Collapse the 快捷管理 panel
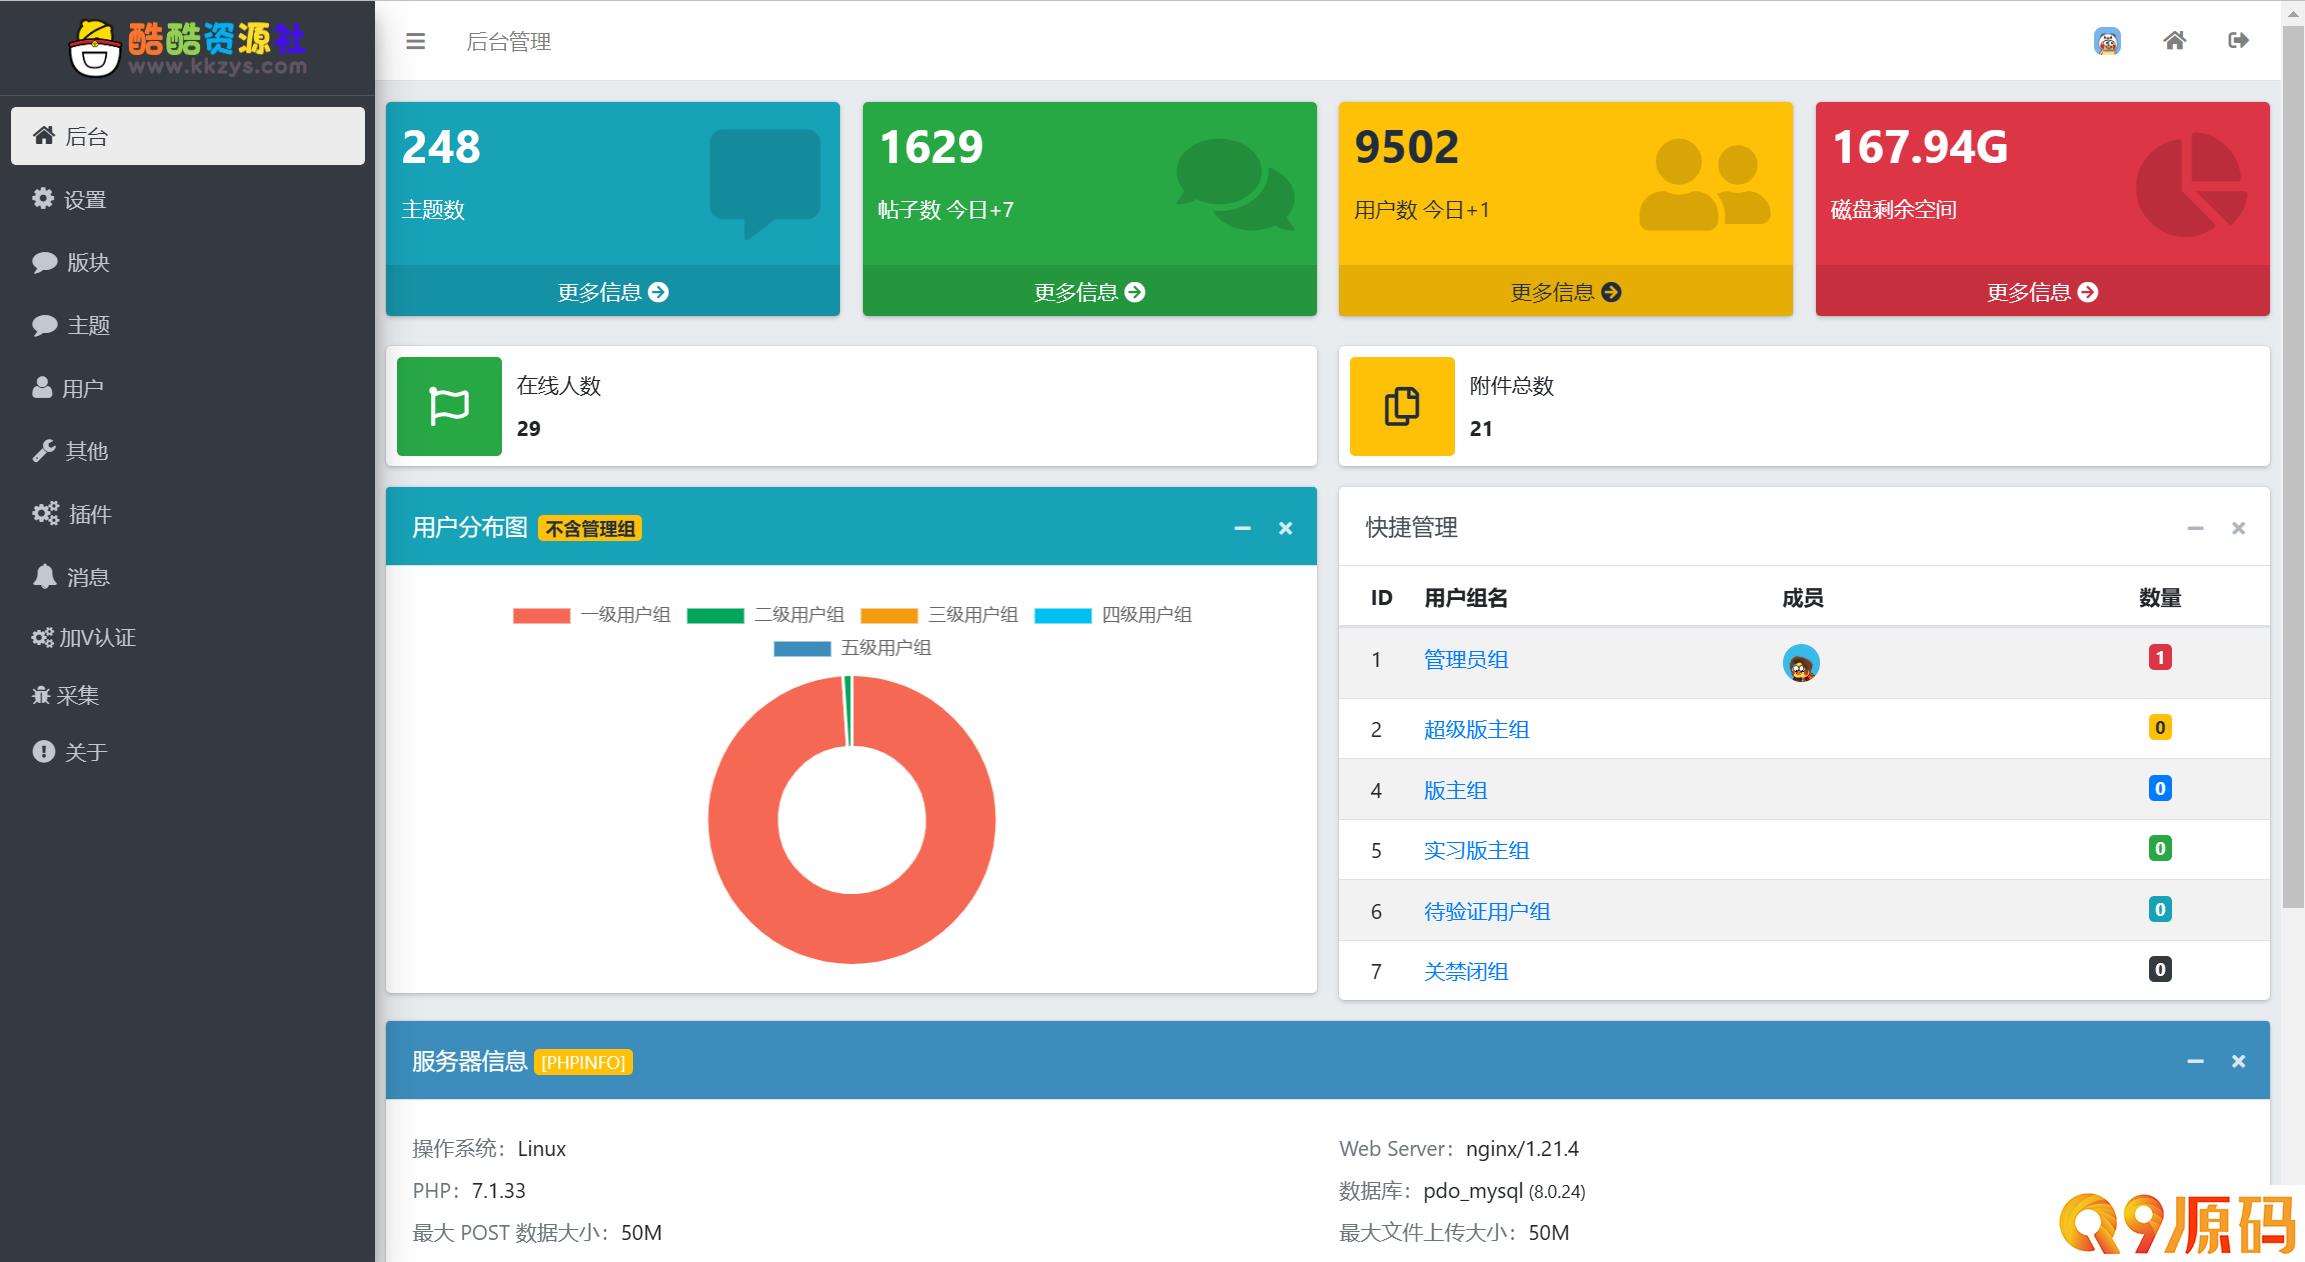This screenshot has height=1262, width=2305. tap(2195, 528)
